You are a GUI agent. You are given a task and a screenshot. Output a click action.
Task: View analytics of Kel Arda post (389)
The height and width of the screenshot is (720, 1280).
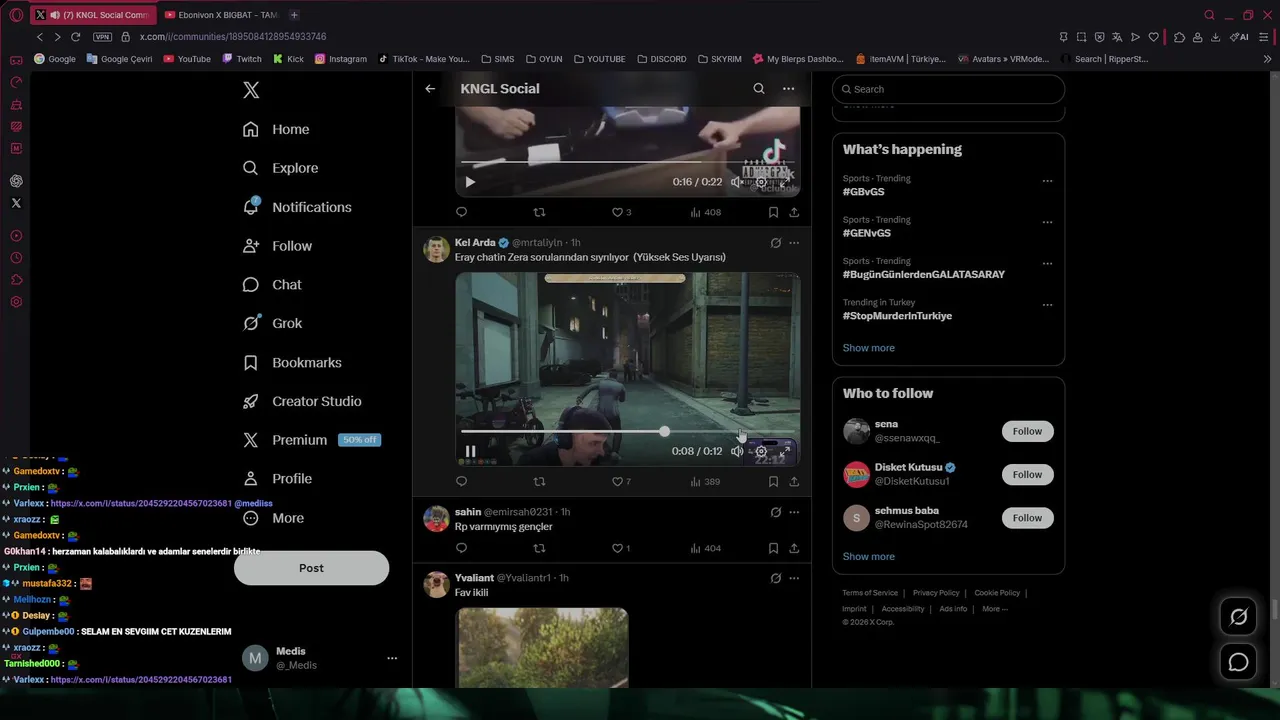[x=705, y=482]
